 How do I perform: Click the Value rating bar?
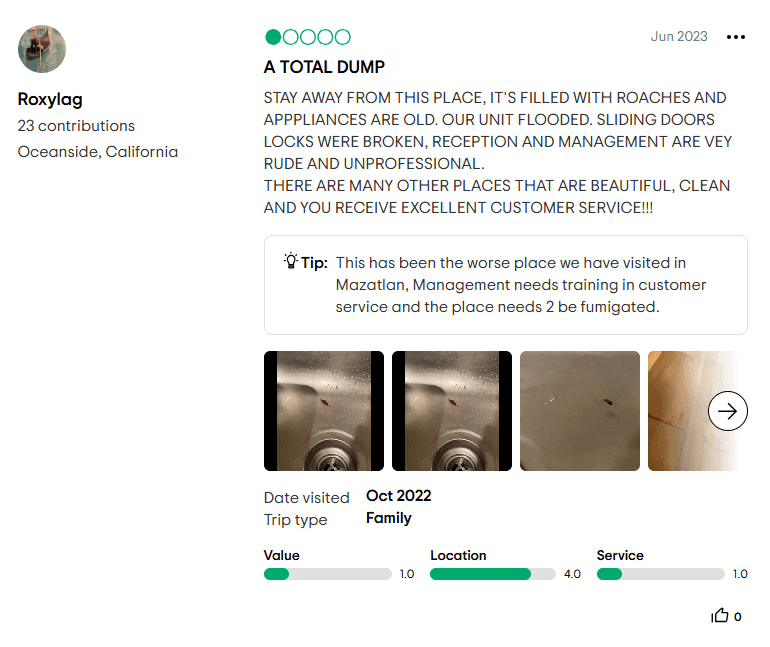(327, 574)
